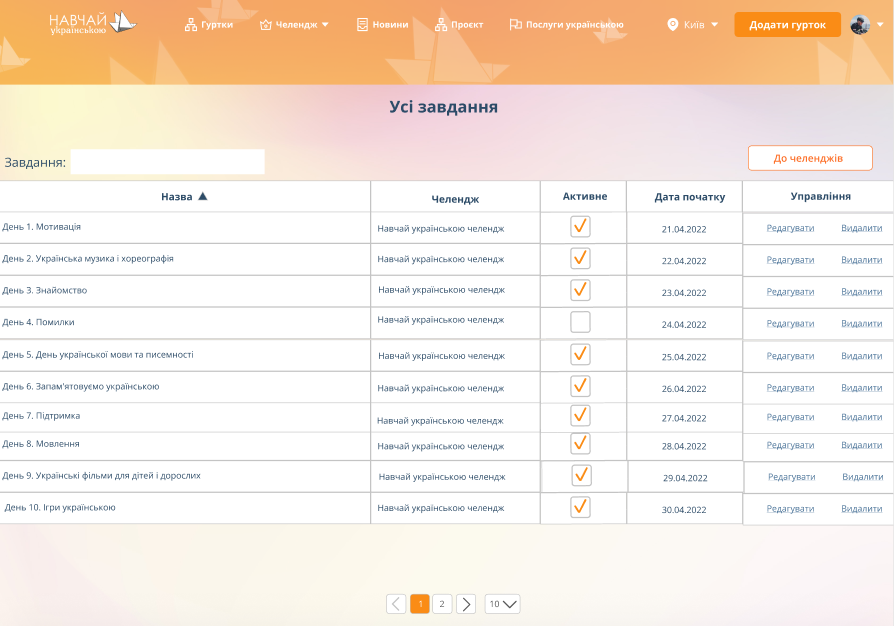This screenshot has height=626, width=894.
Task: Uncheck Активне for День 1. Мотивація
Action: [580, 226]
